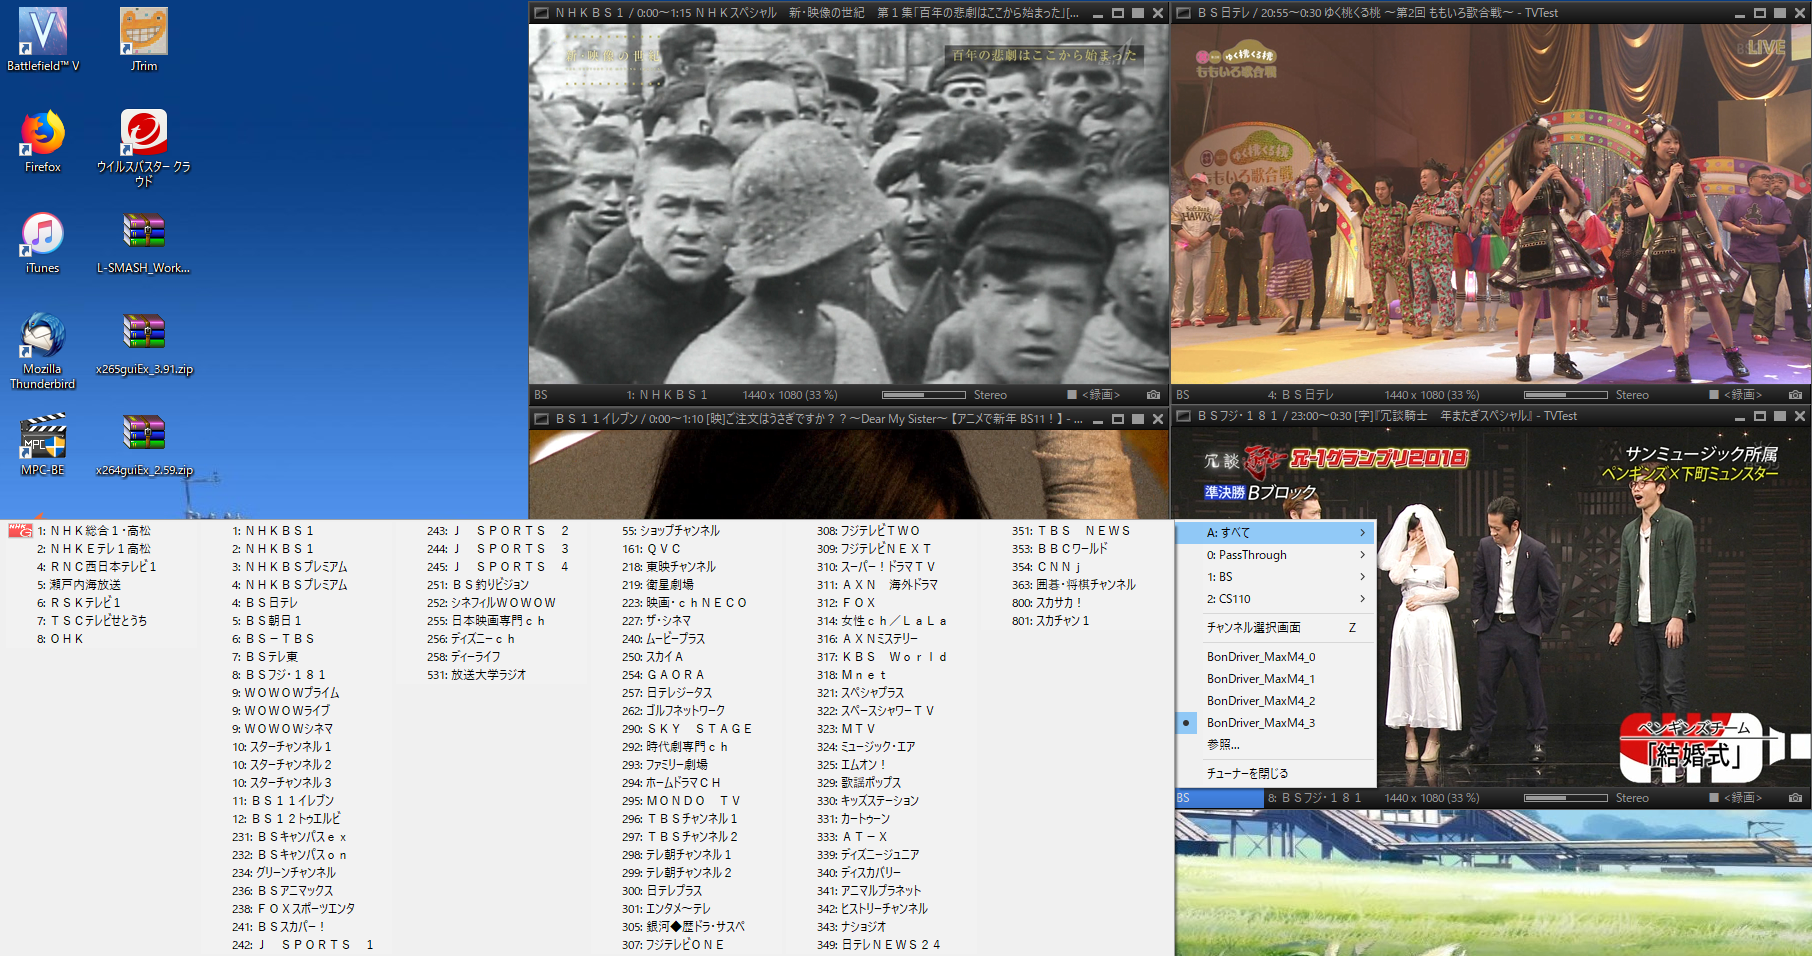Expand the 2: CS110 submenu
This screenshot has height=956, width=1812.
(x=1276, y=599)
